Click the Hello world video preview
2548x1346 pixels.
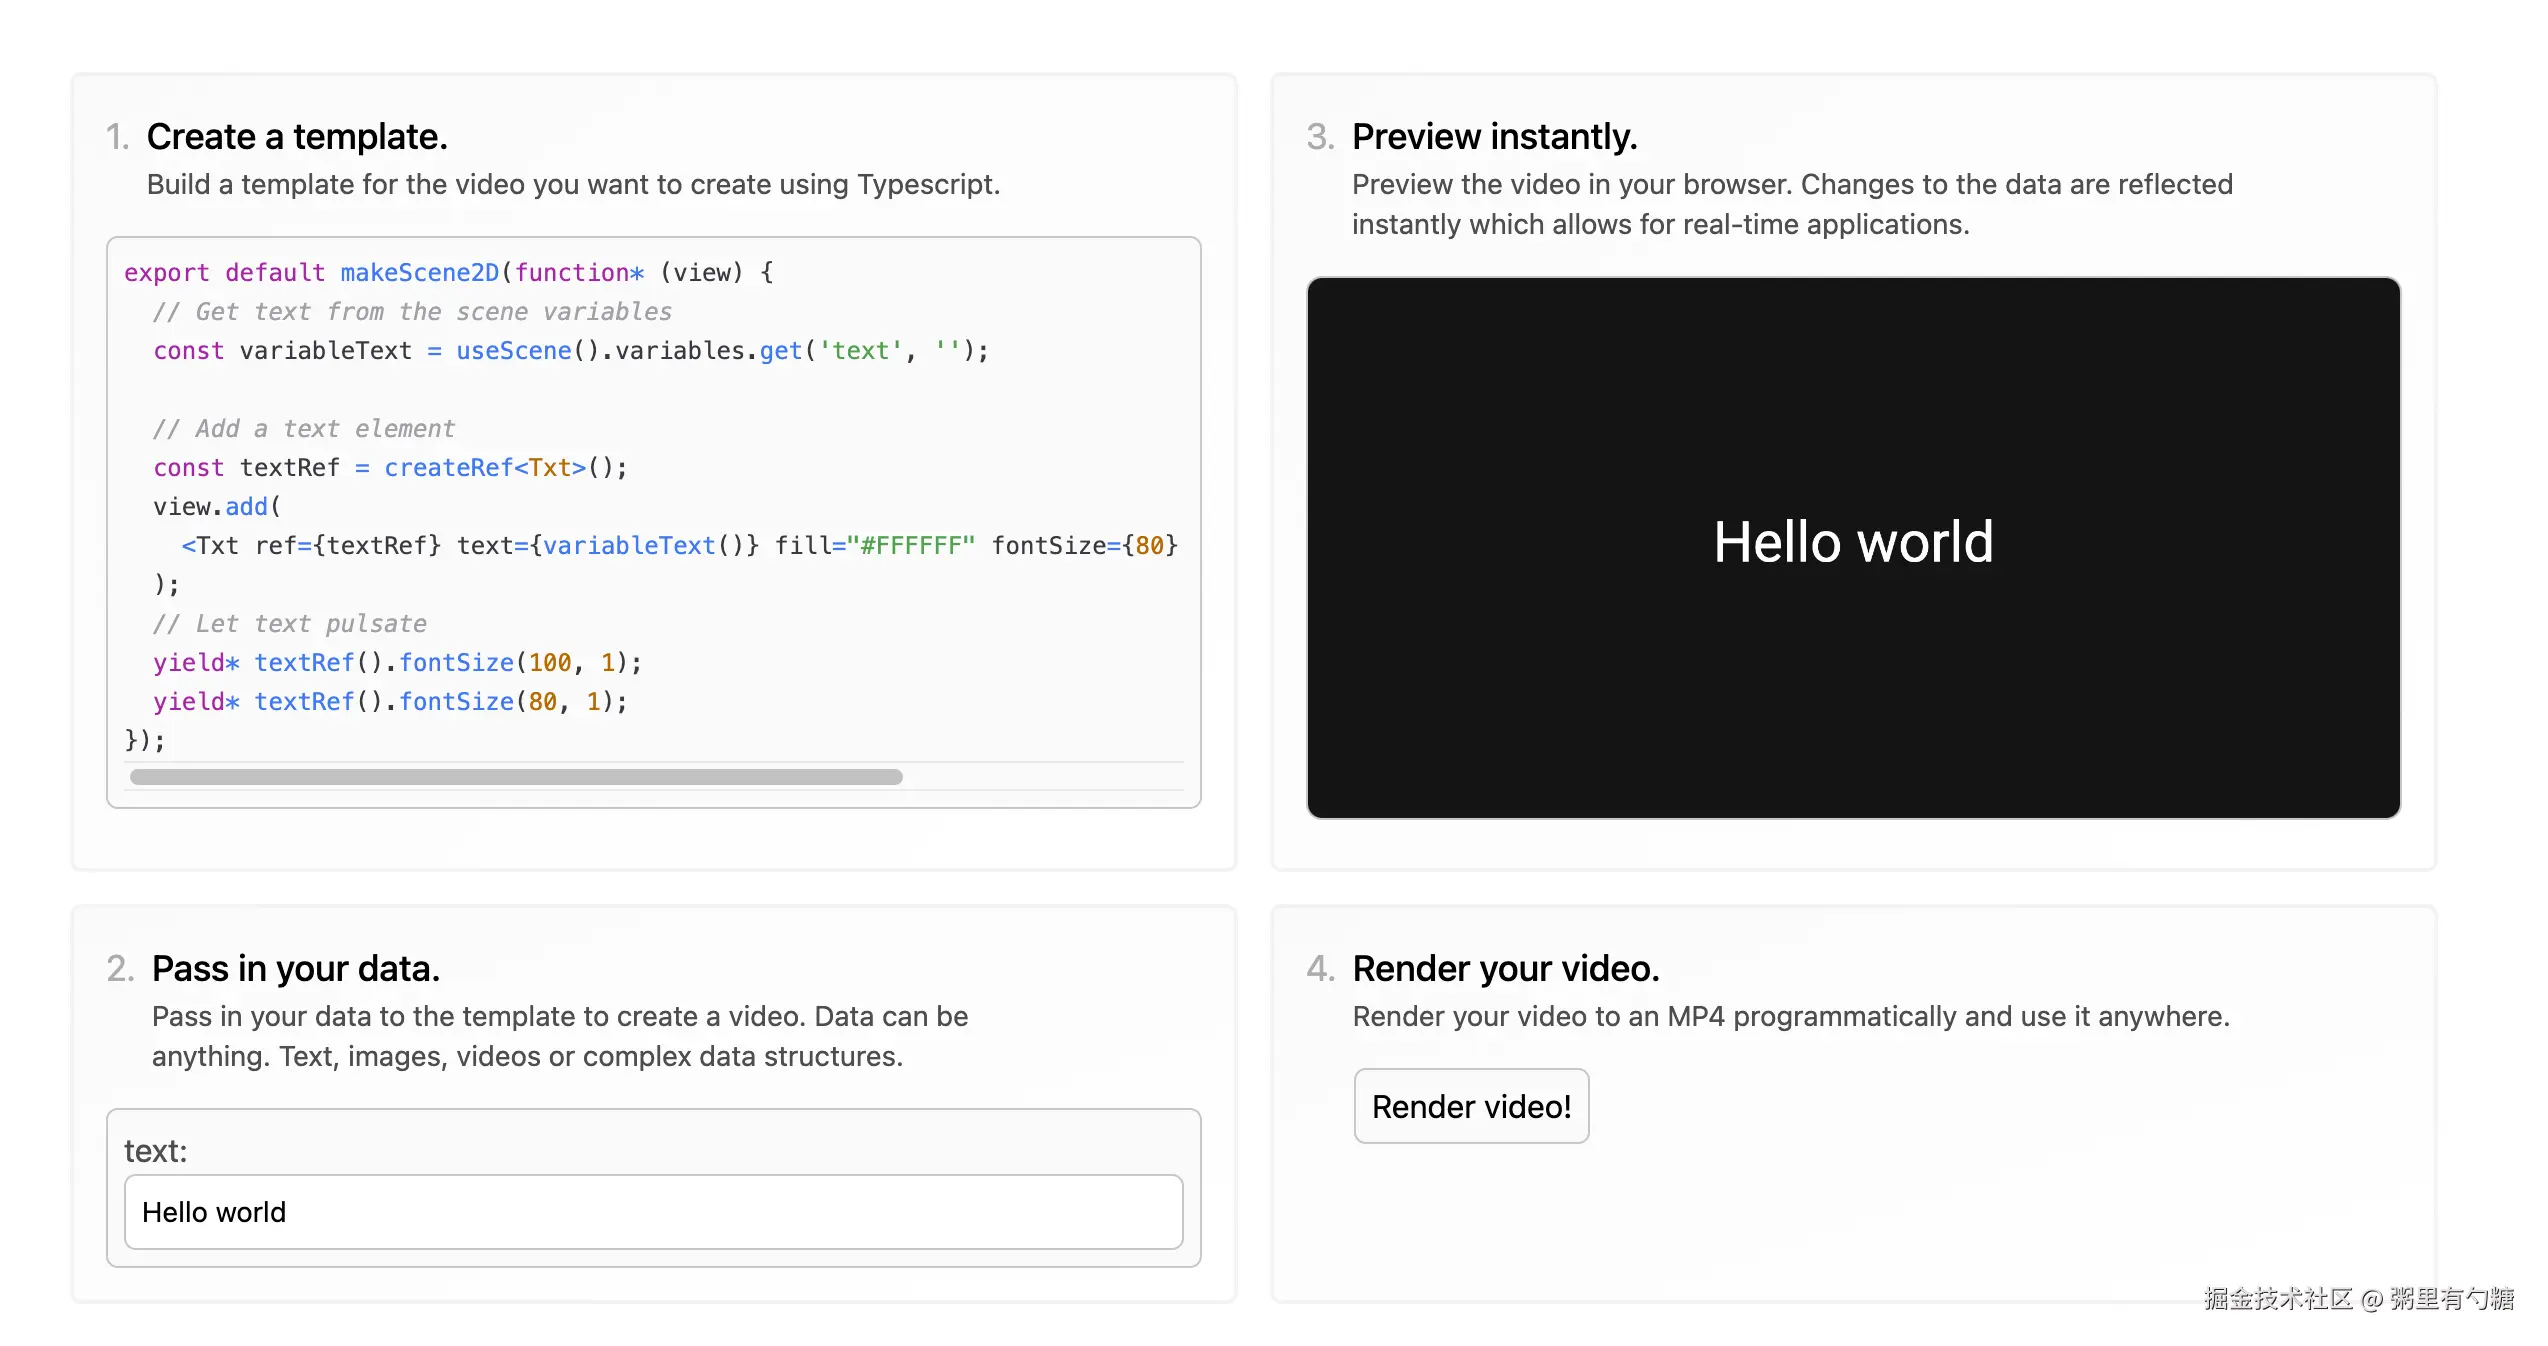(1852, 547)
